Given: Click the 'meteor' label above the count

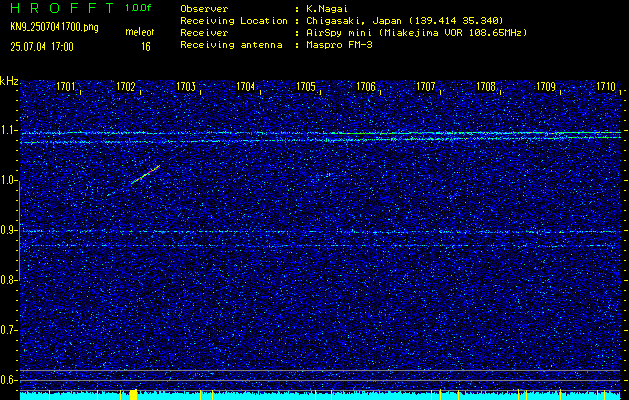Looking at the screenshot, I should point(140,32).
